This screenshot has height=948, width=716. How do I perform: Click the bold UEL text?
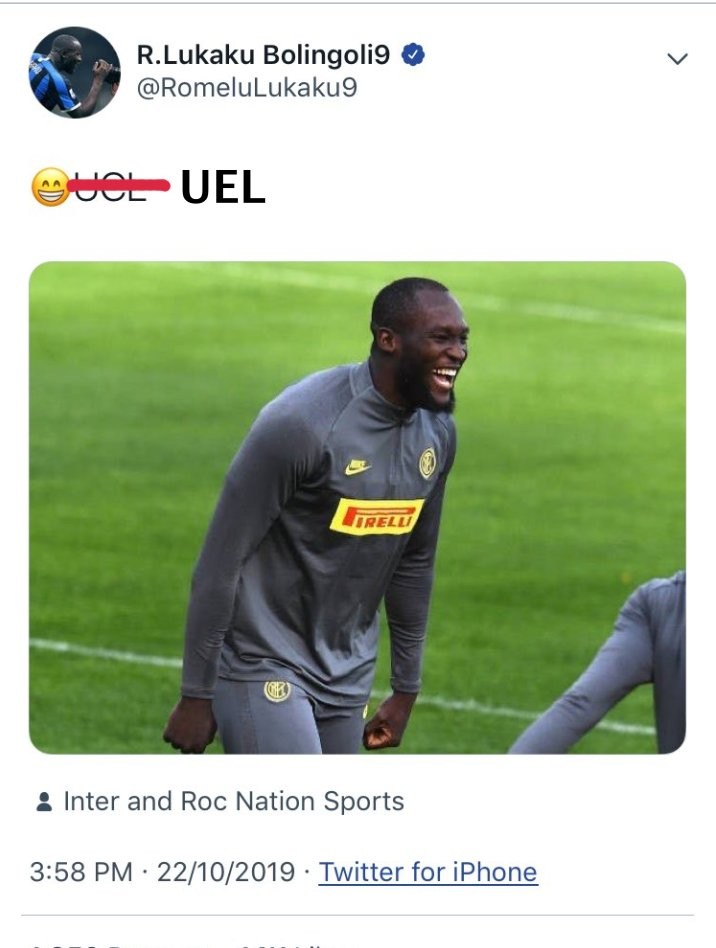click(223, 187)
